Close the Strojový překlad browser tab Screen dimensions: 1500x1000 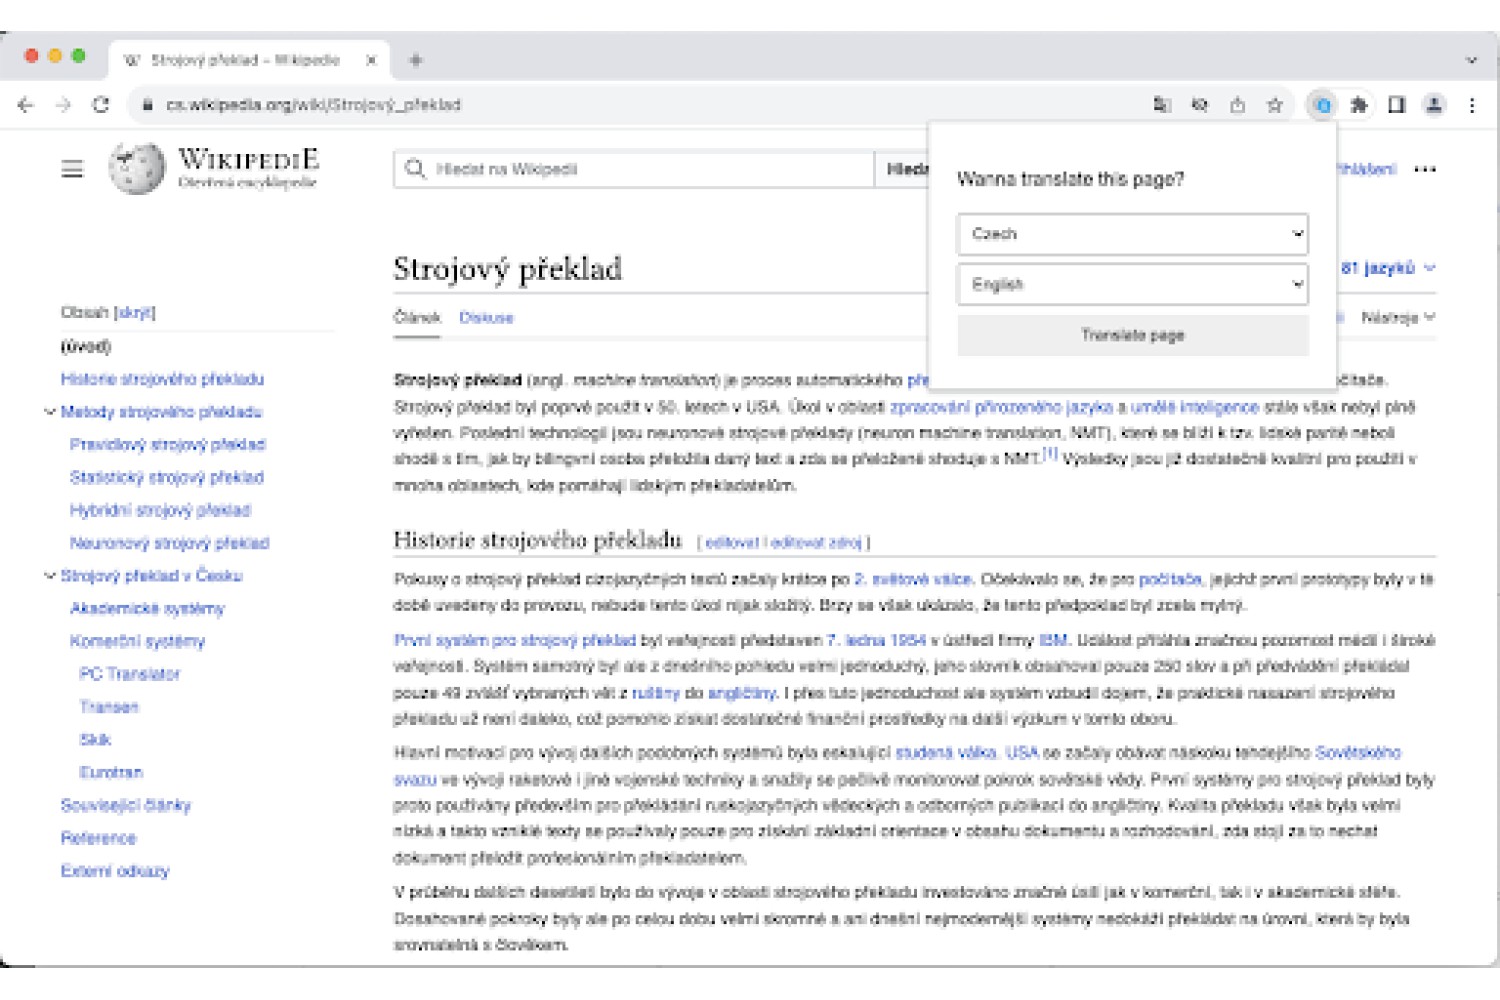click(x=371, y=60)
